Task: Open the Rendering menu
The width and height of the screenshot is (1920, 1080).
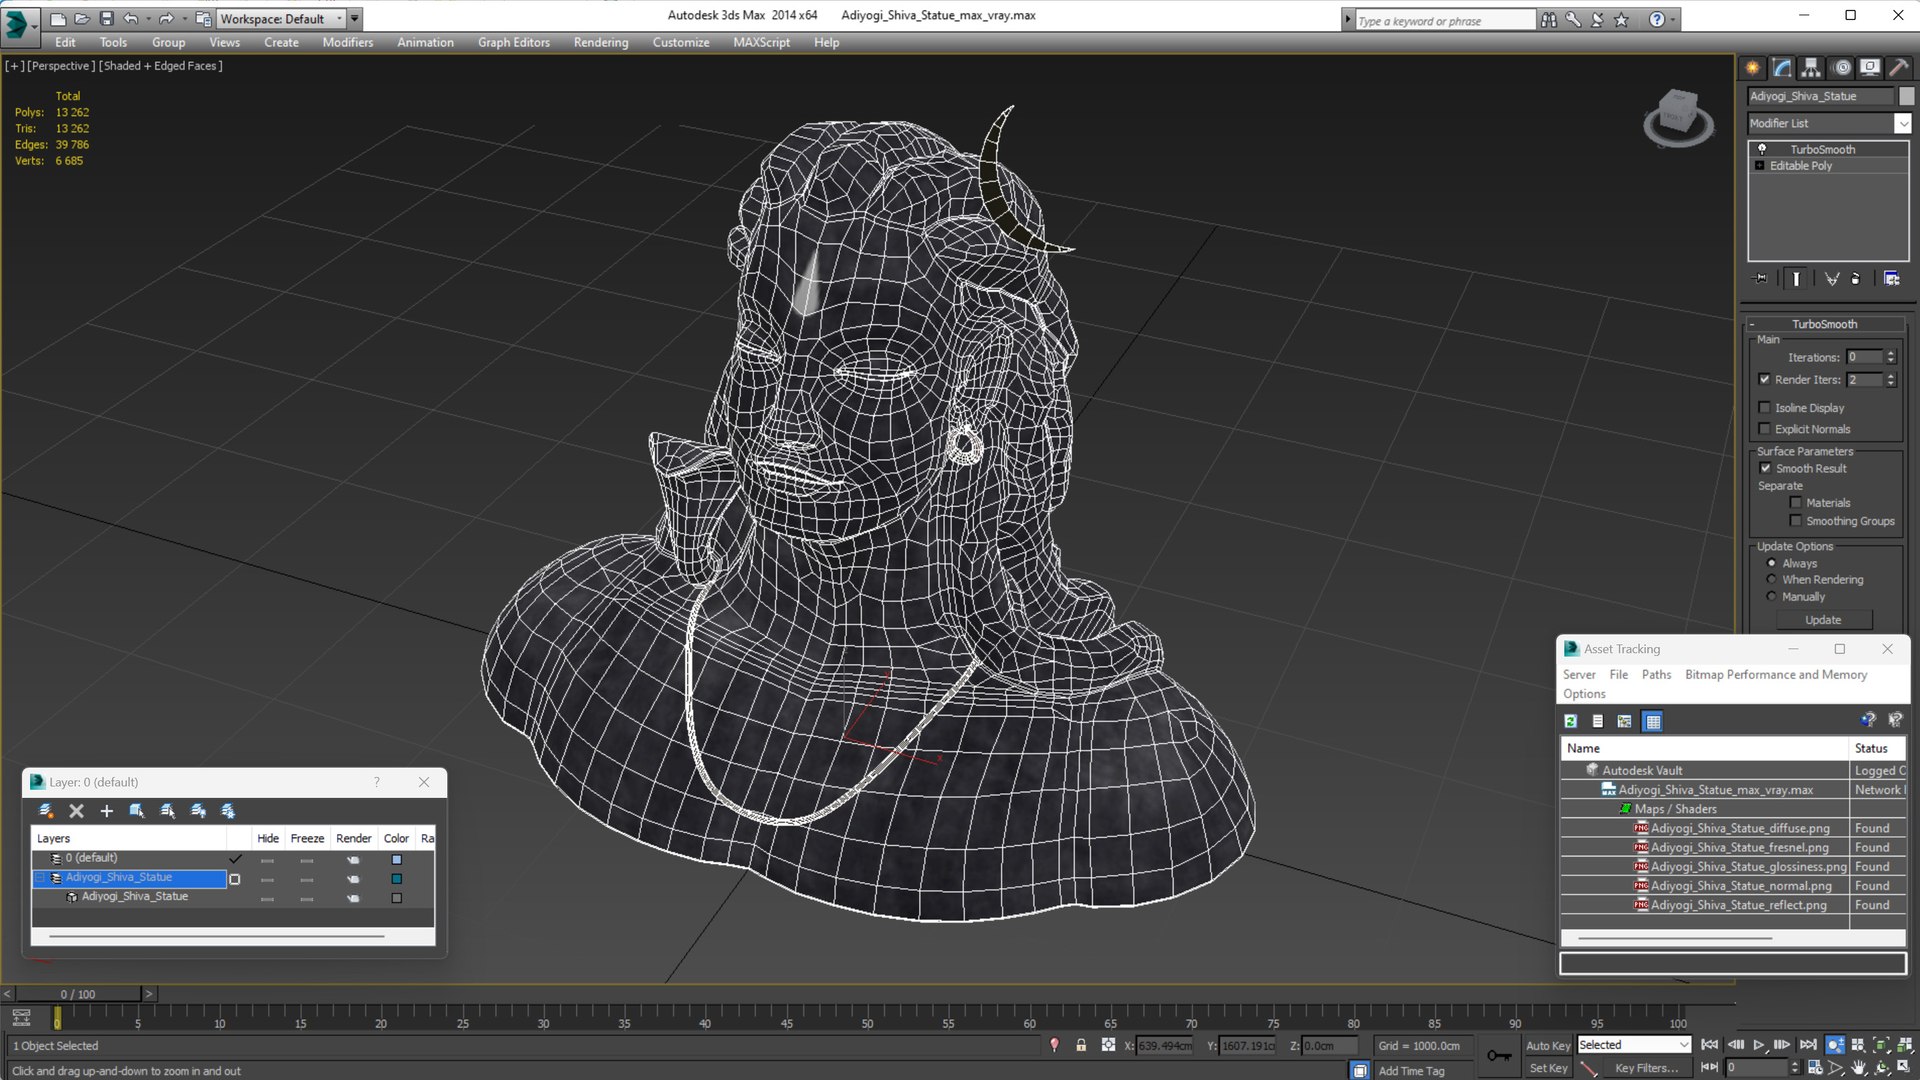Action: pyautogui.click(x=601, y=42)
